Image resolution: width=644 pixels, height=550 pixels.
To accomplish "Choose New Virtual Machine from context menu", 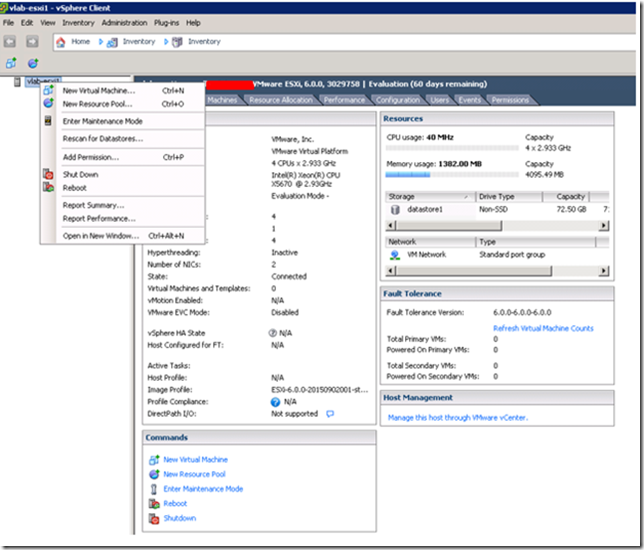I will (x=123, y=90).
